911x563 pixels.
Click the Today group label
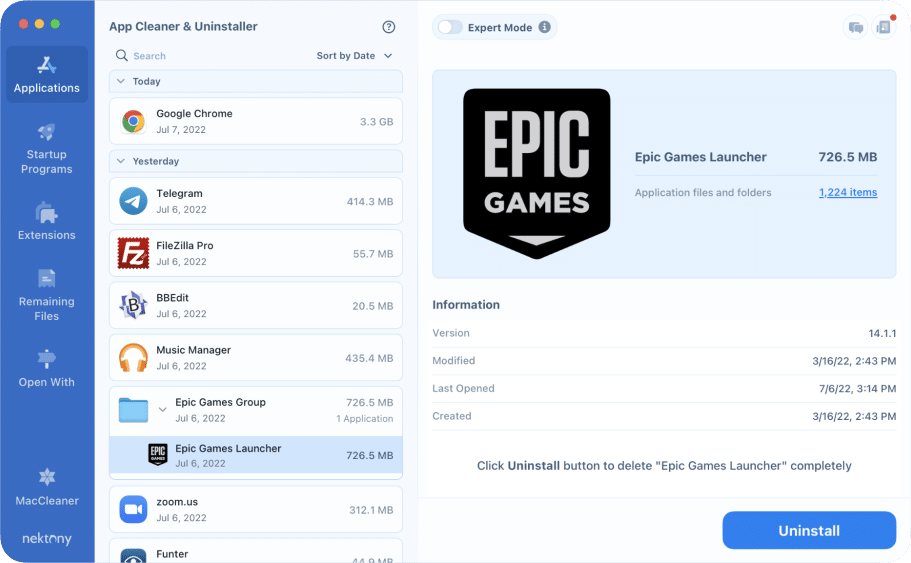coord(146,81)
